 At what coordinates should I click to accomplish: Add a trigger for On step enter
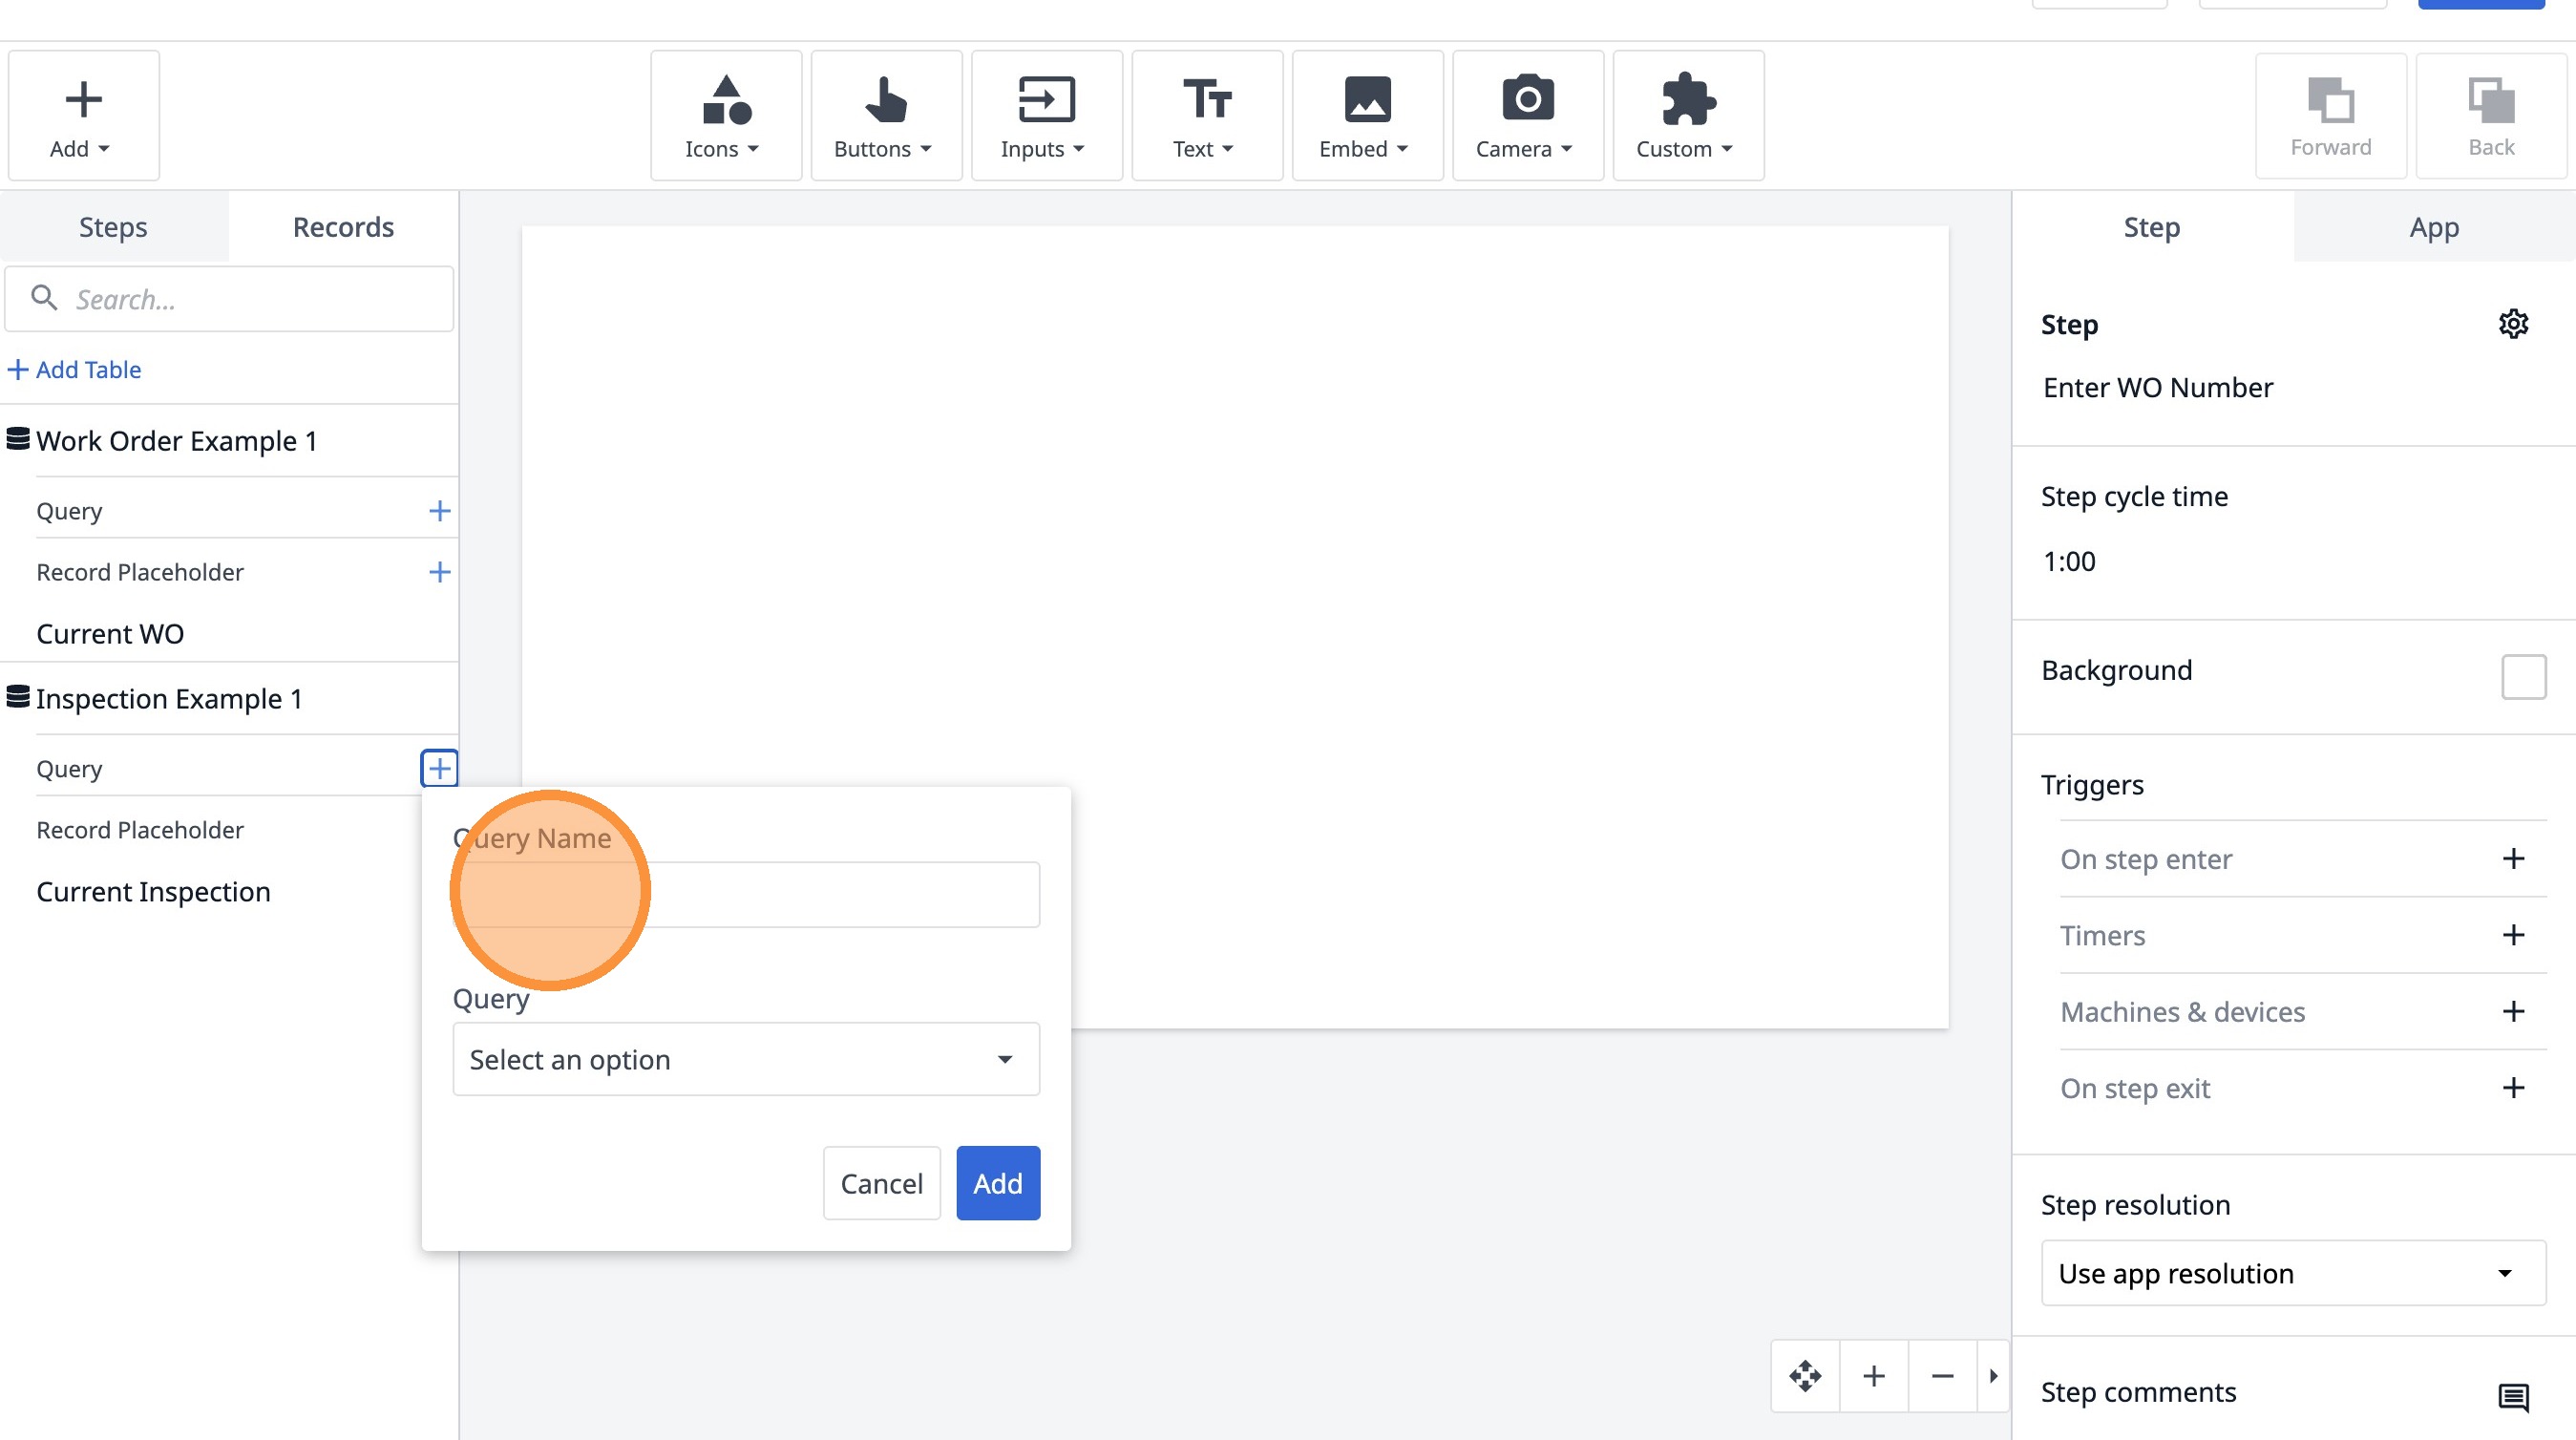coord(2512,859)
